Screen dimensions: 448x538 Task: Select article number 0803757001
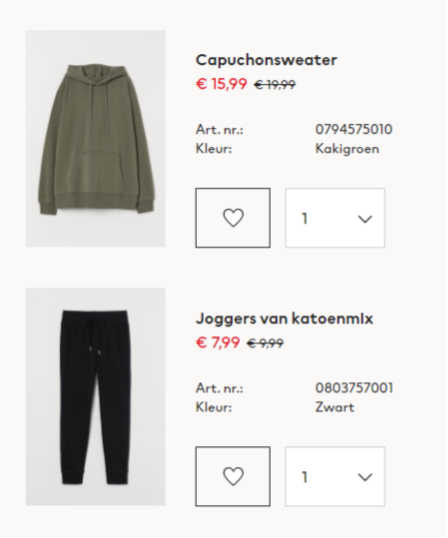click(354, 388)
